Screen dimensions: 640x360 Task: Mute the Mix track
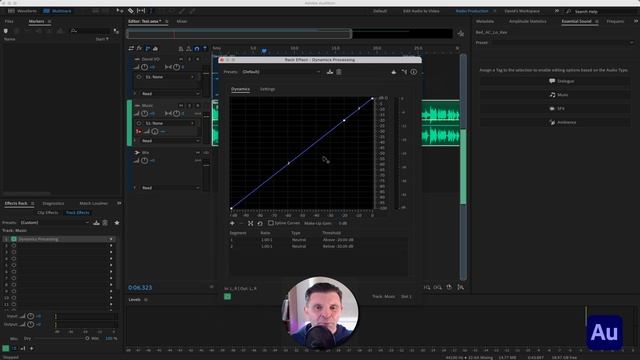pyautogui.click(x=198, y=153)
